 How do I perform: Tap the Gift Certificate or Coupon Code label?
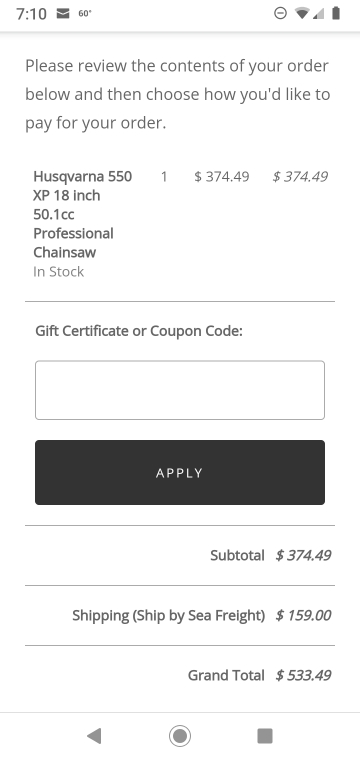(x=139, y=332)
